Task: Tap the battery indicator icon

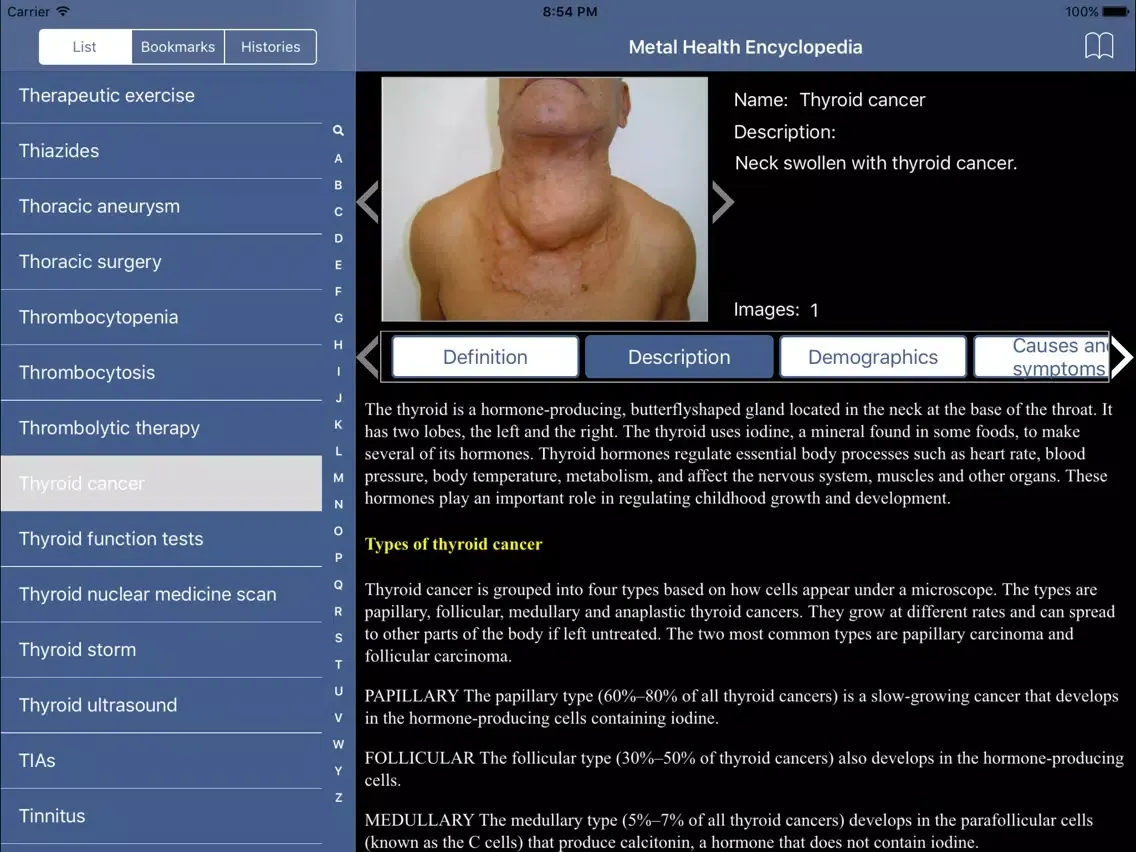Action: (1116, 12)
